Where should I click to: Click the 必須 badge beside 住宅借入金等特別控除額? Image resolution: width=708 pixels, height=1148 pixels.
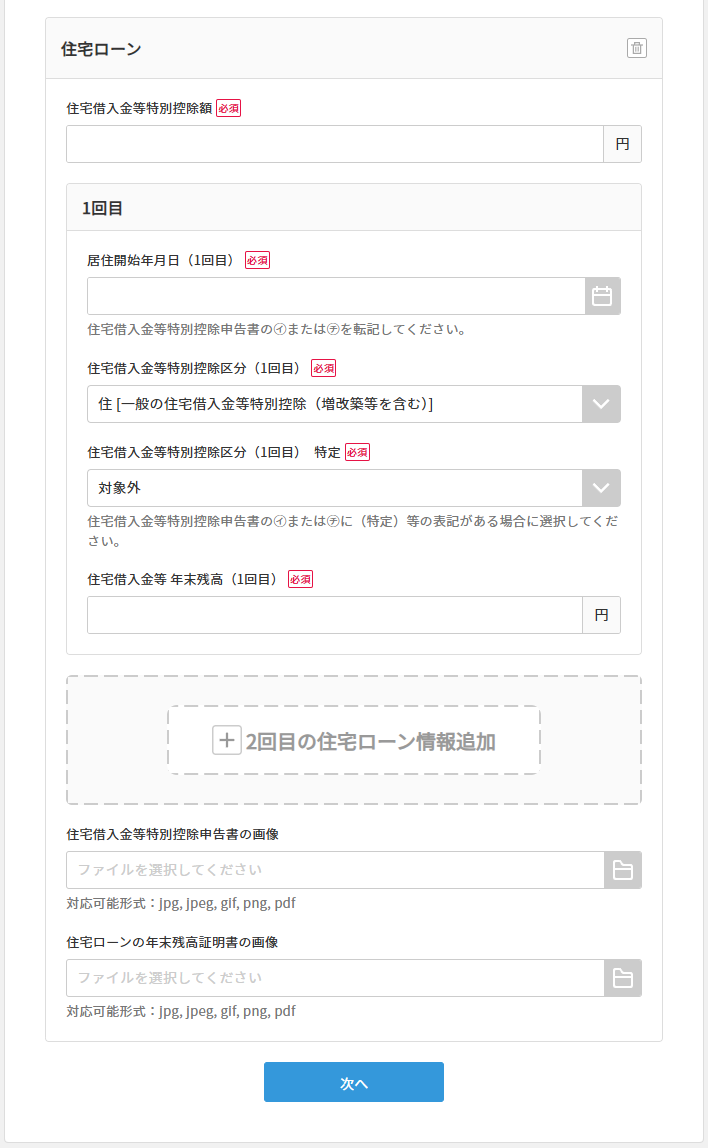click(227, 107)
